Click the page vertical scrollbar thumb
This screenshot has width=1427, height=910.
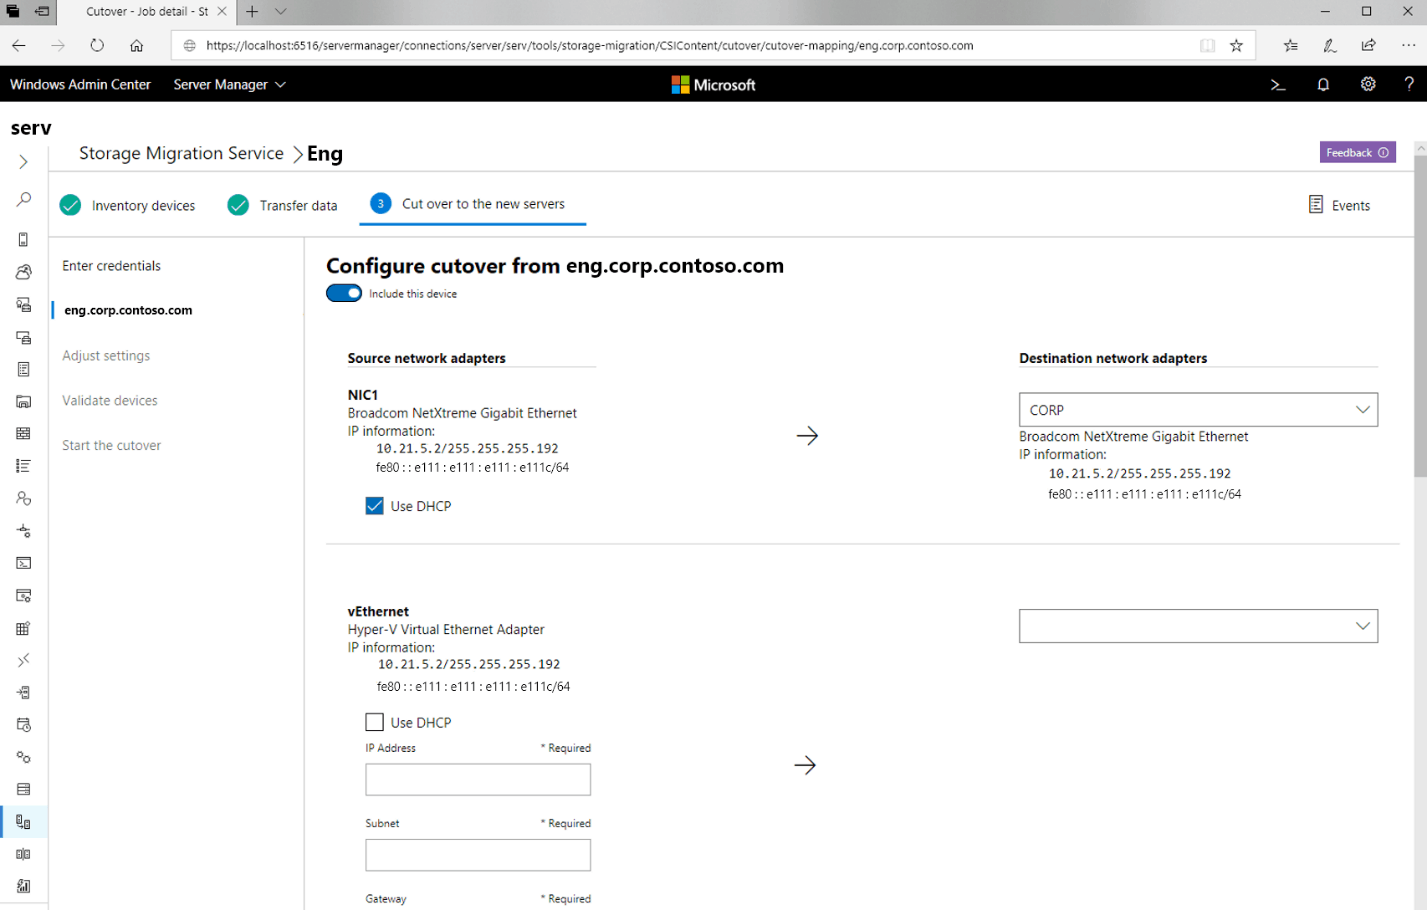(1420, 316)
